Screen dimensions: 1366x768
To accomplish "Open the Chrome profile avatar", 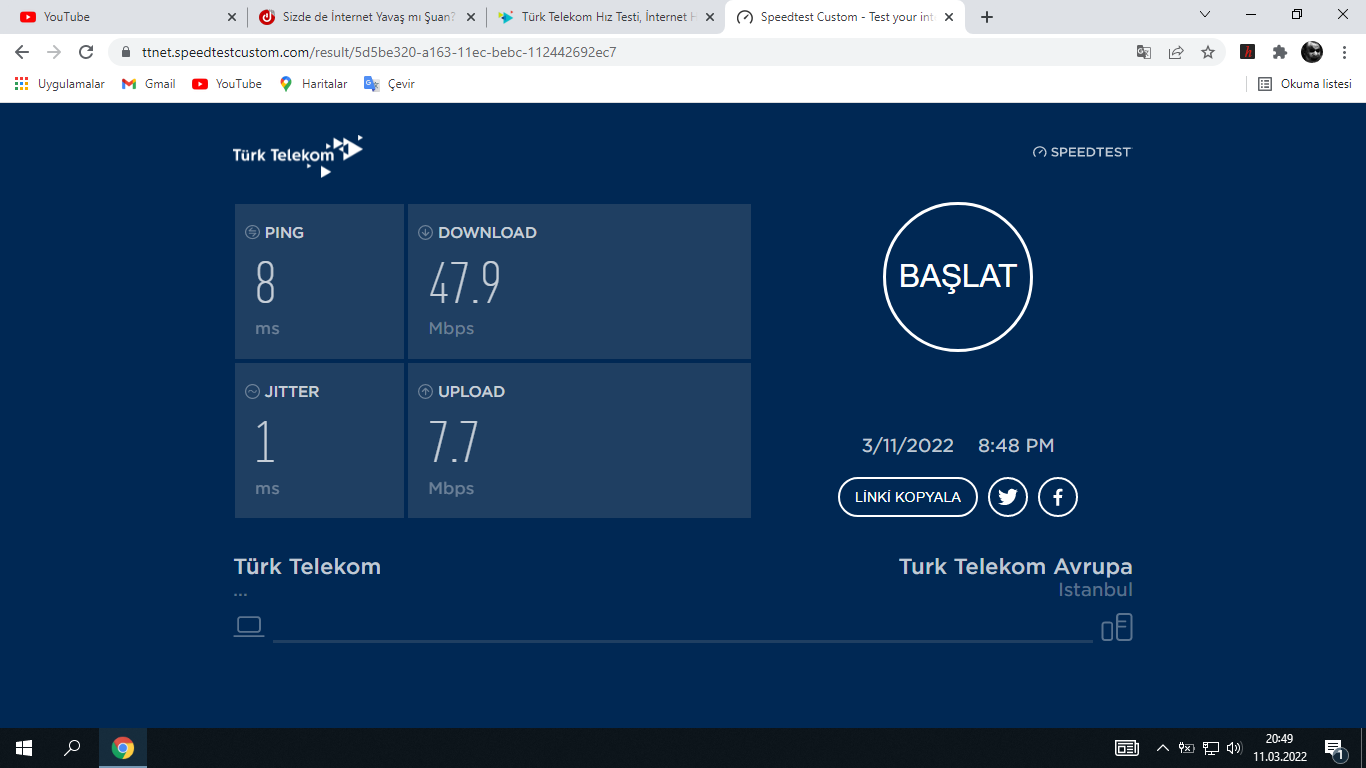I will [1312, 52].
